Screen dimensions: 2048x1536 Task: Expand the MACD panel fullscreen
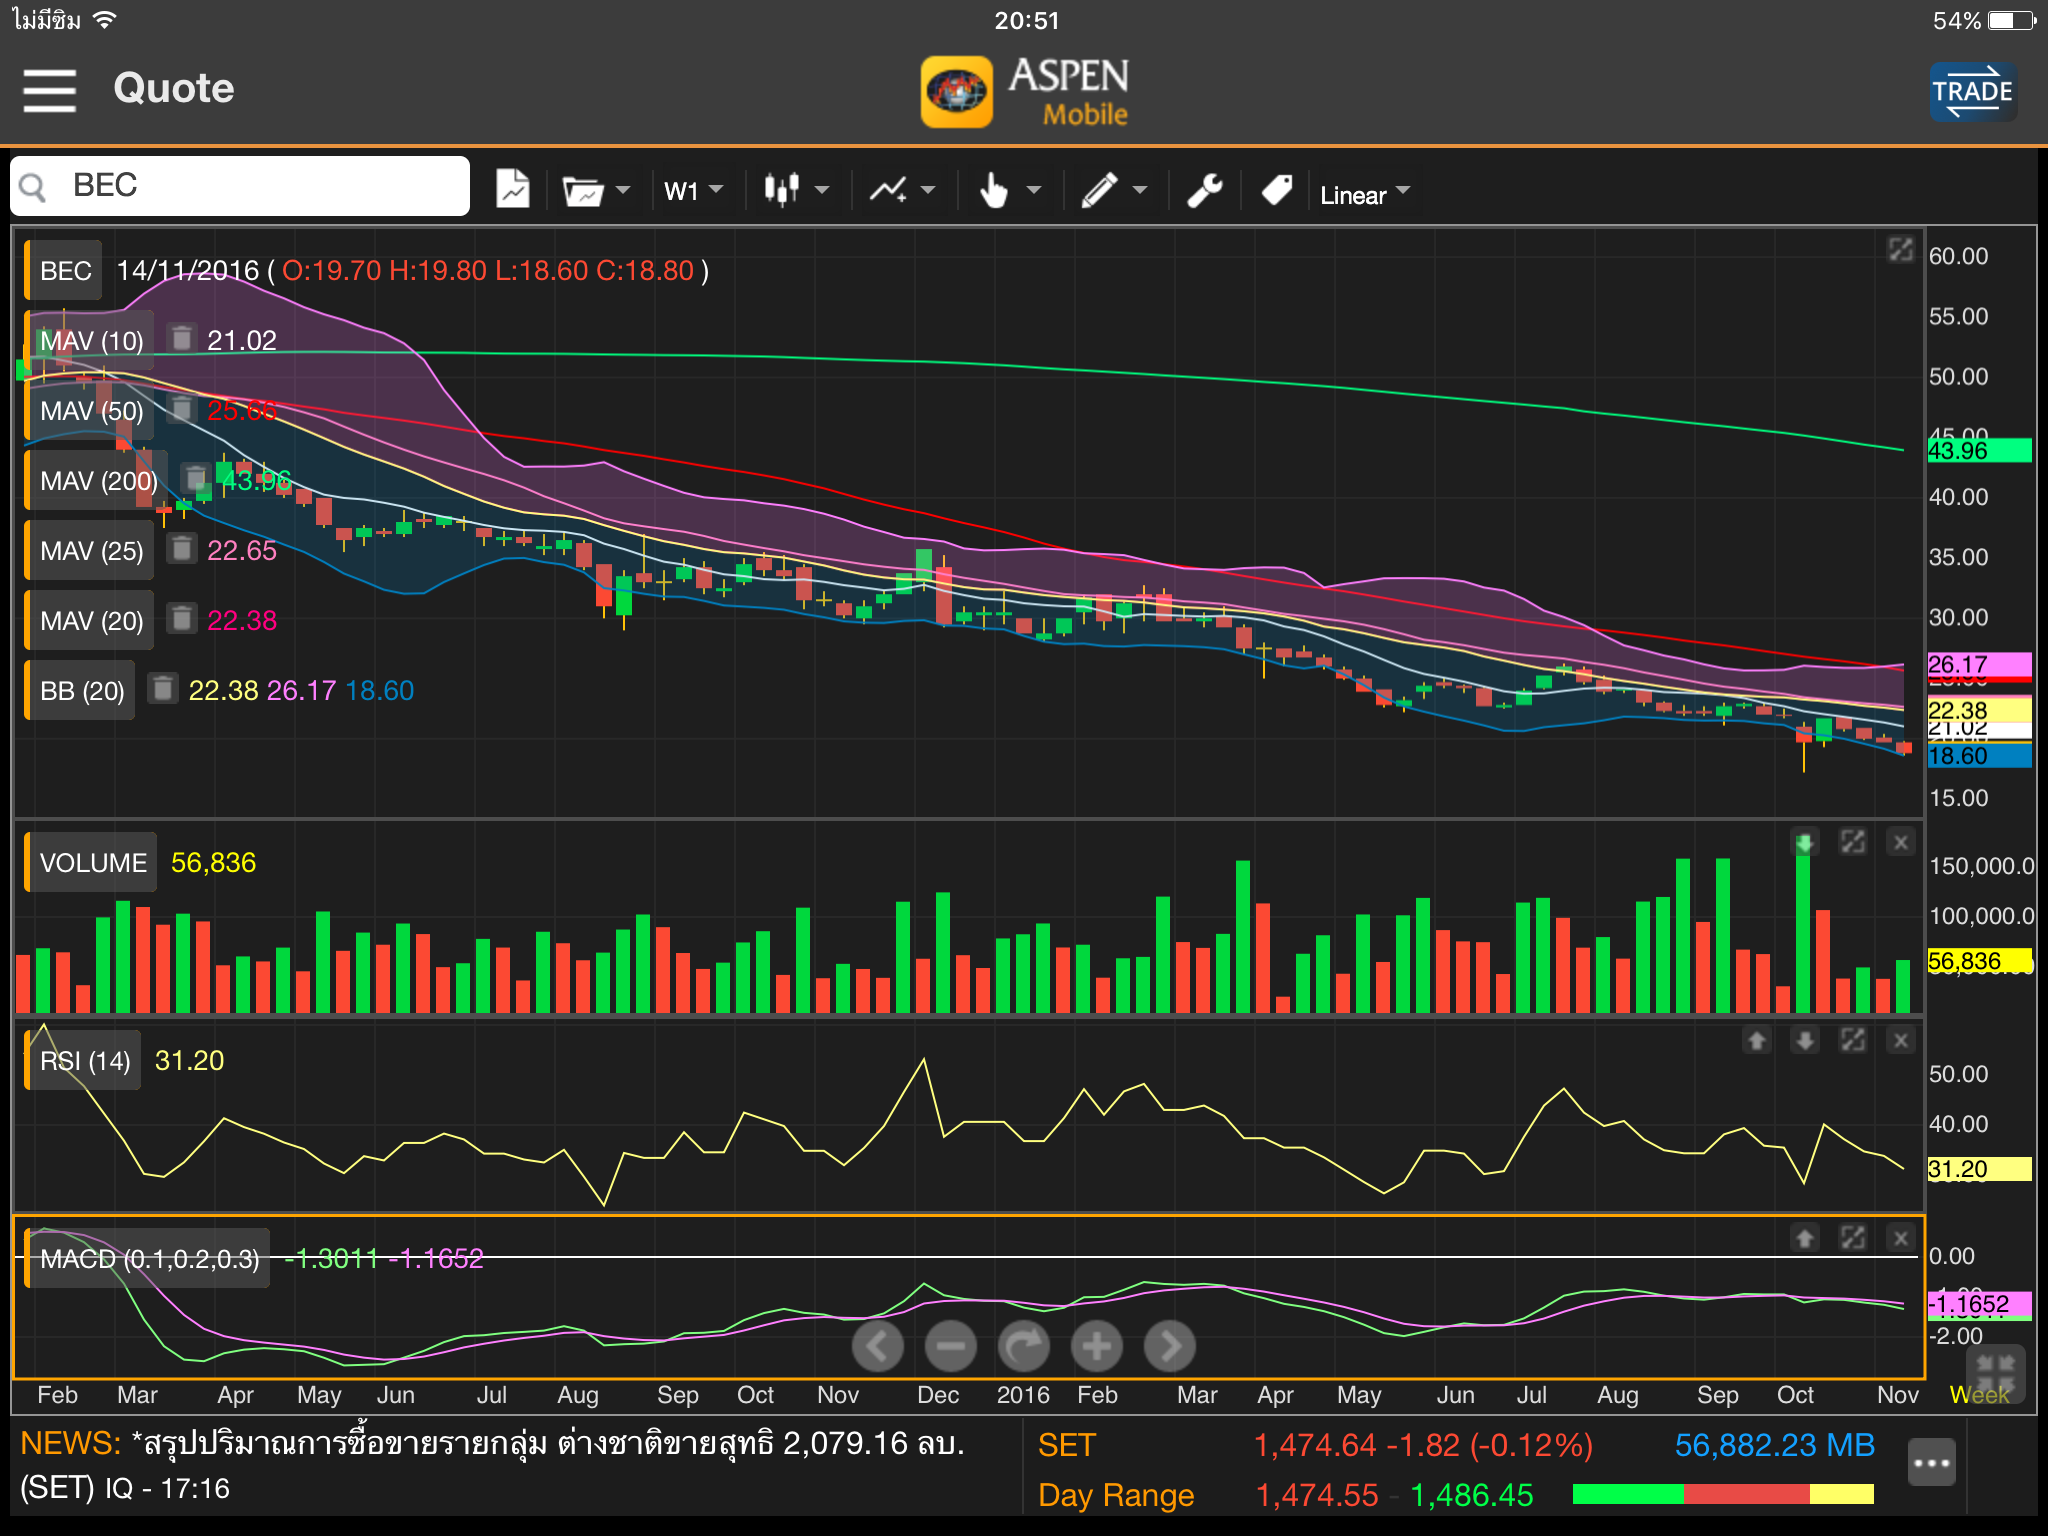(1852, 1239)
